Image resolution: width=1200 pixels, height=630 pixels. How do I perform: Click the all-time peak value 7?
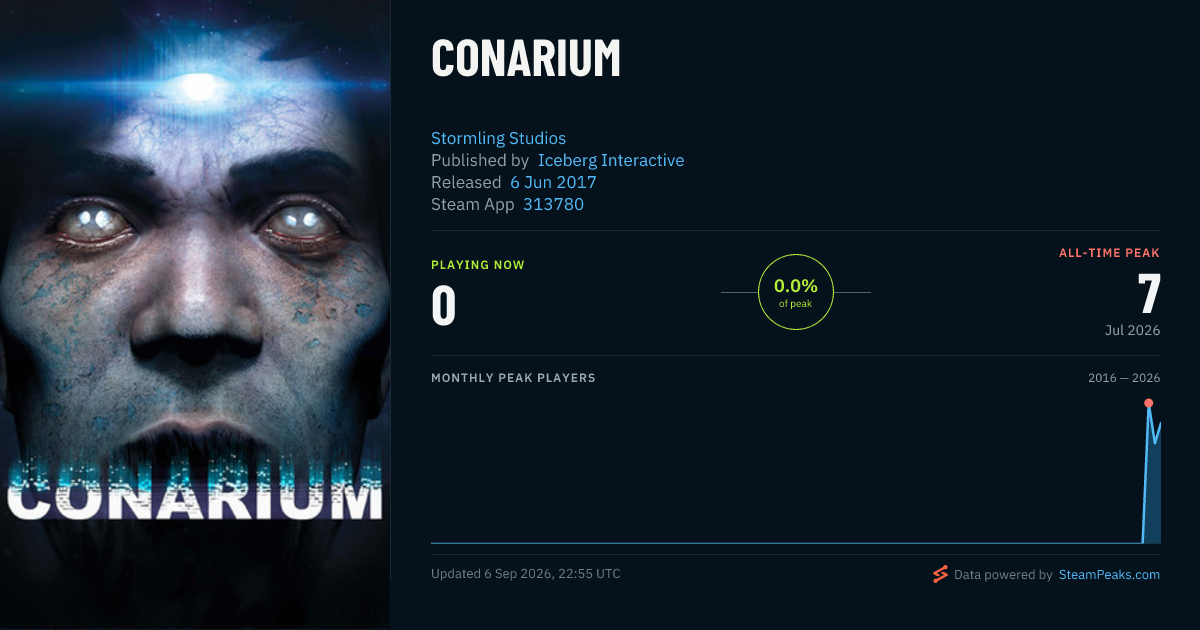pos(1149,295)
